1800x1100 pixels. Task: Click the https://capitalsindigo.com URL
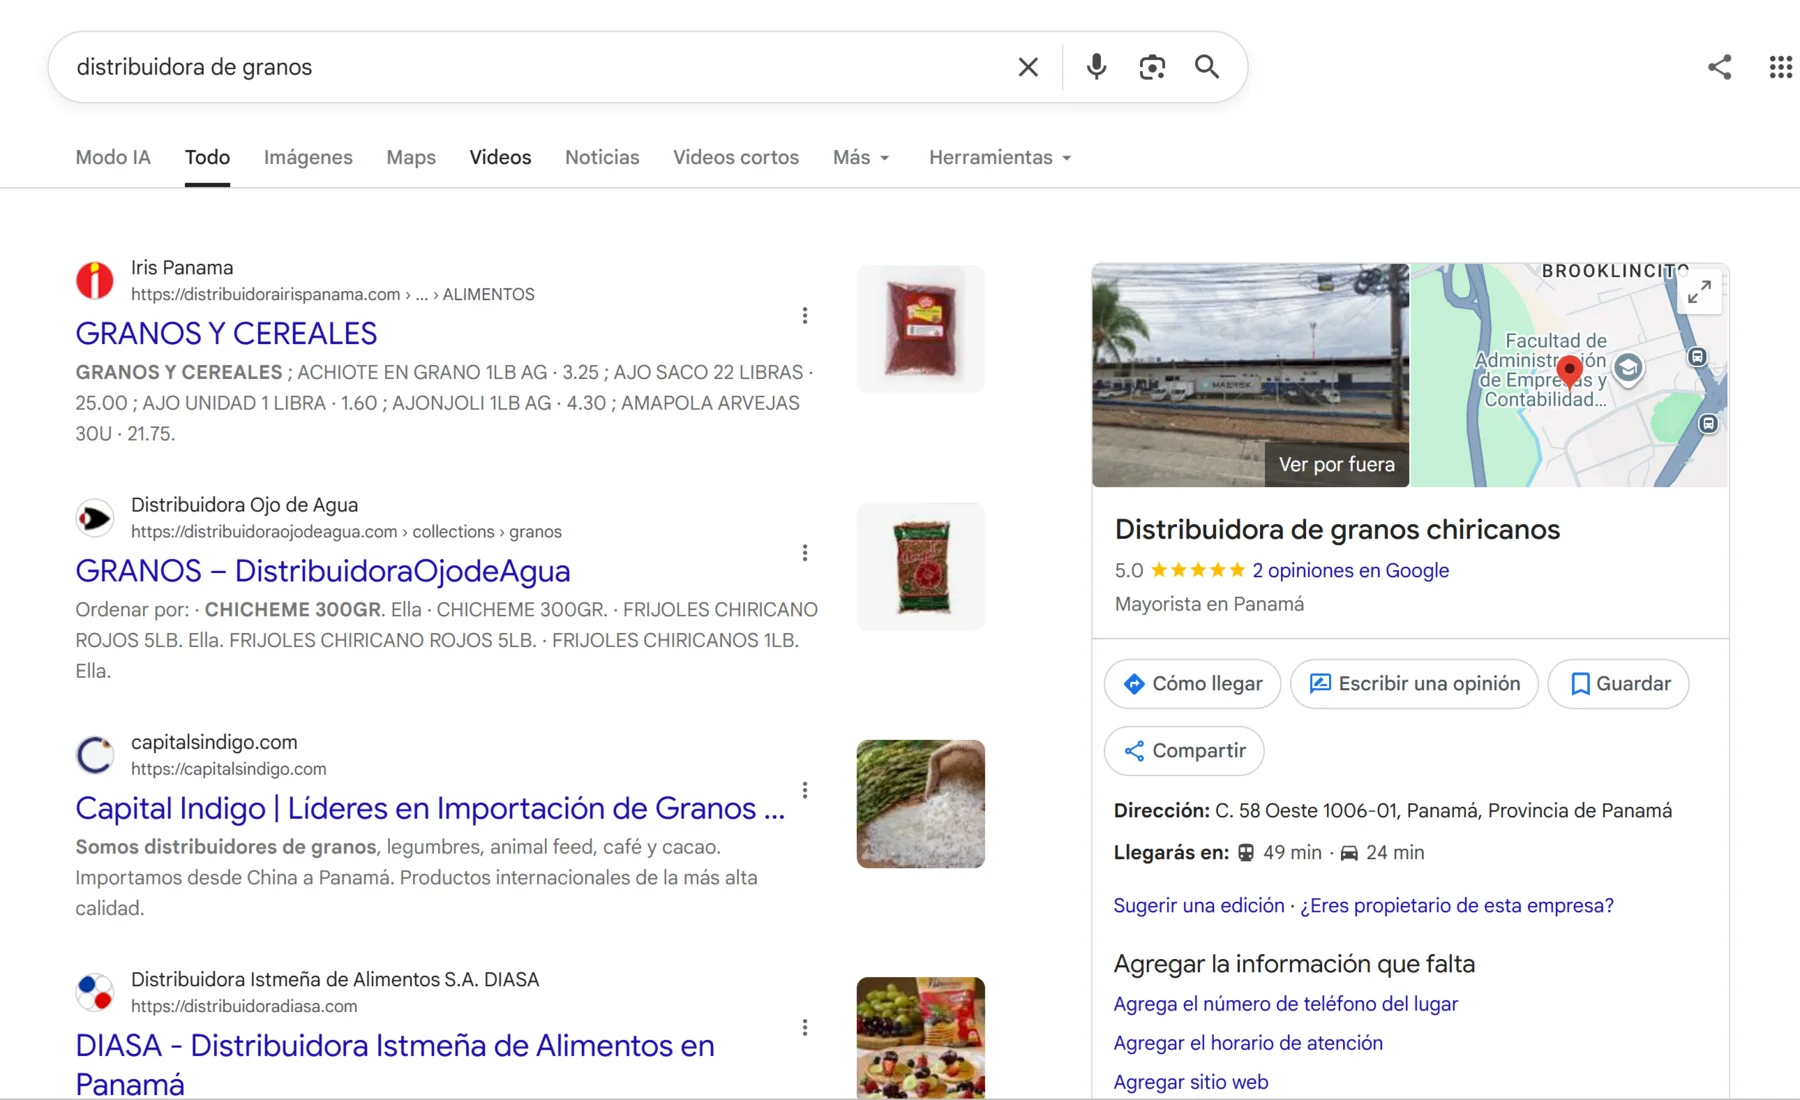click(229, 768)
